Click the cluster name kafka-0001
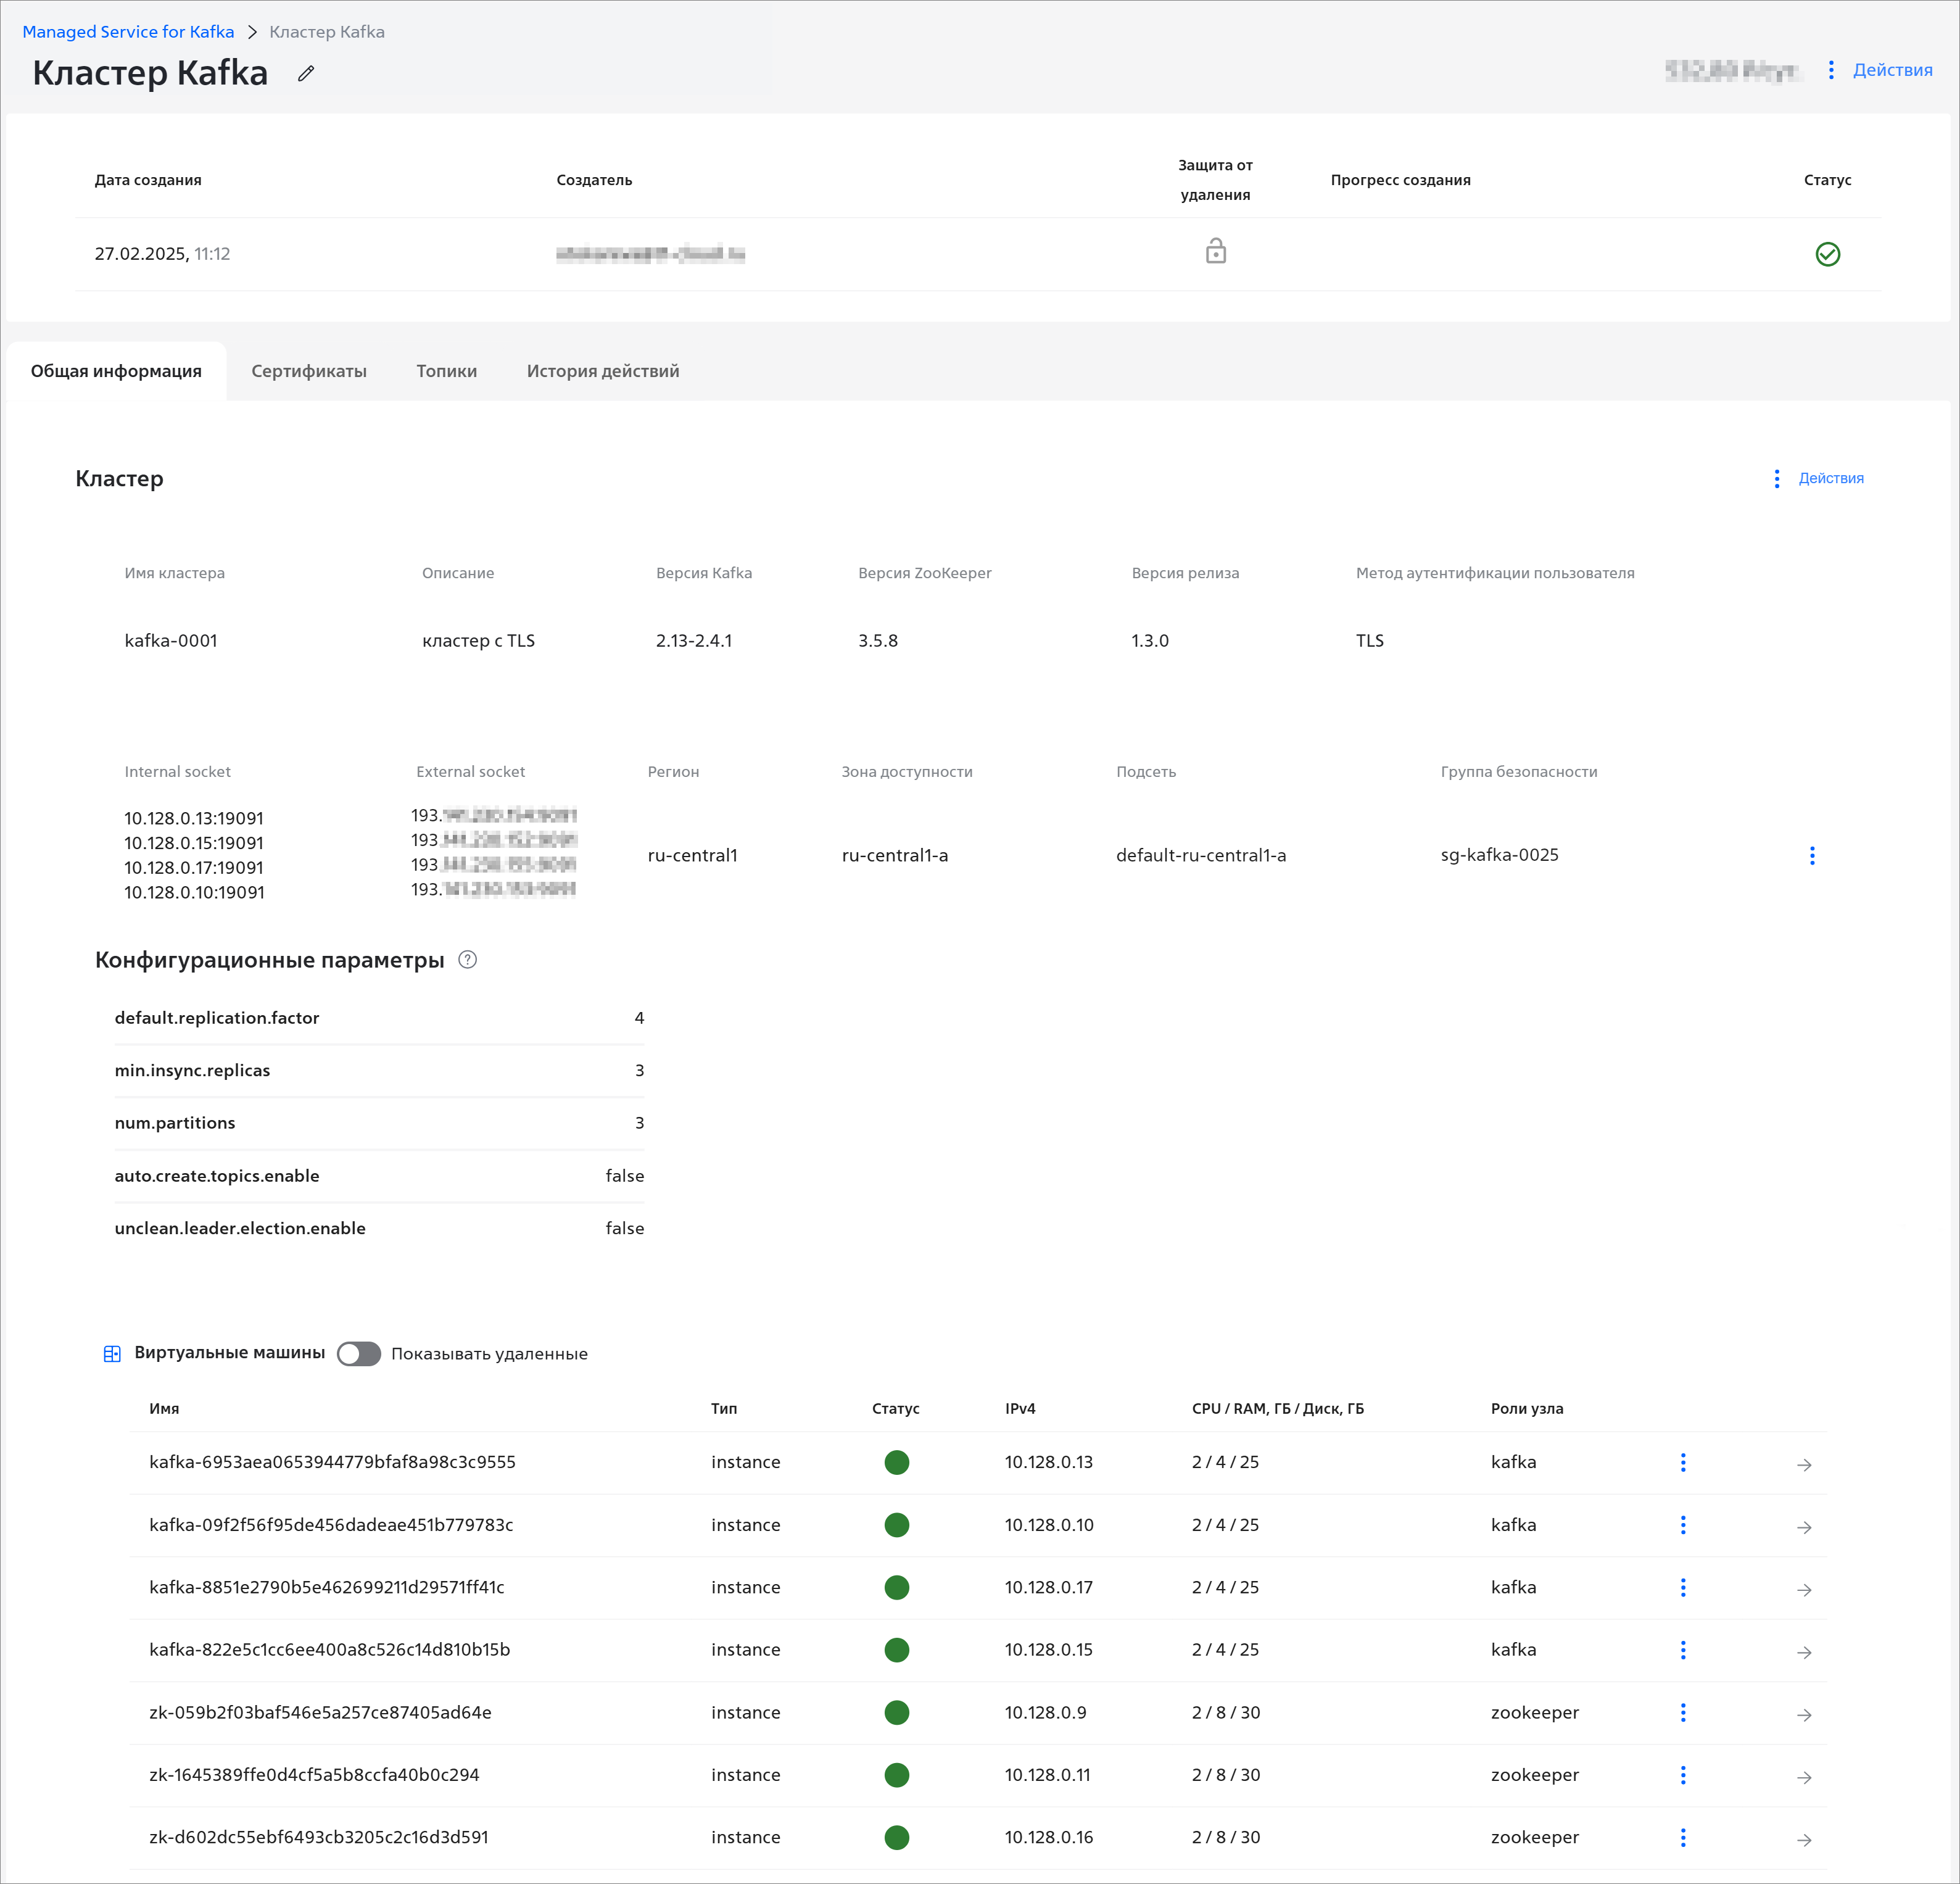1960x1884 pixels. 171,640
